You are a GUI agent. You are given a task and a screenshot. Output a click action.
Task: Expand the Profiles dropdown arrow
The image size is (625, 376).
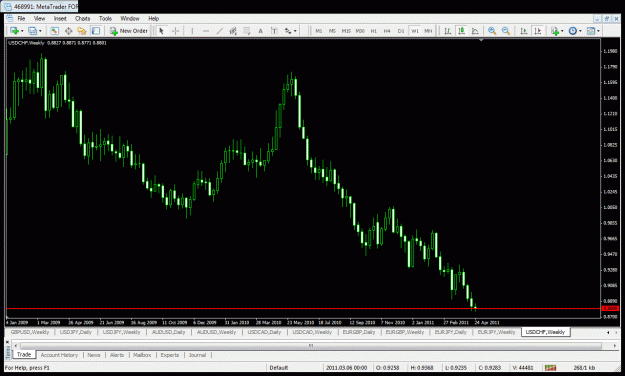click(x=40, y=31)
